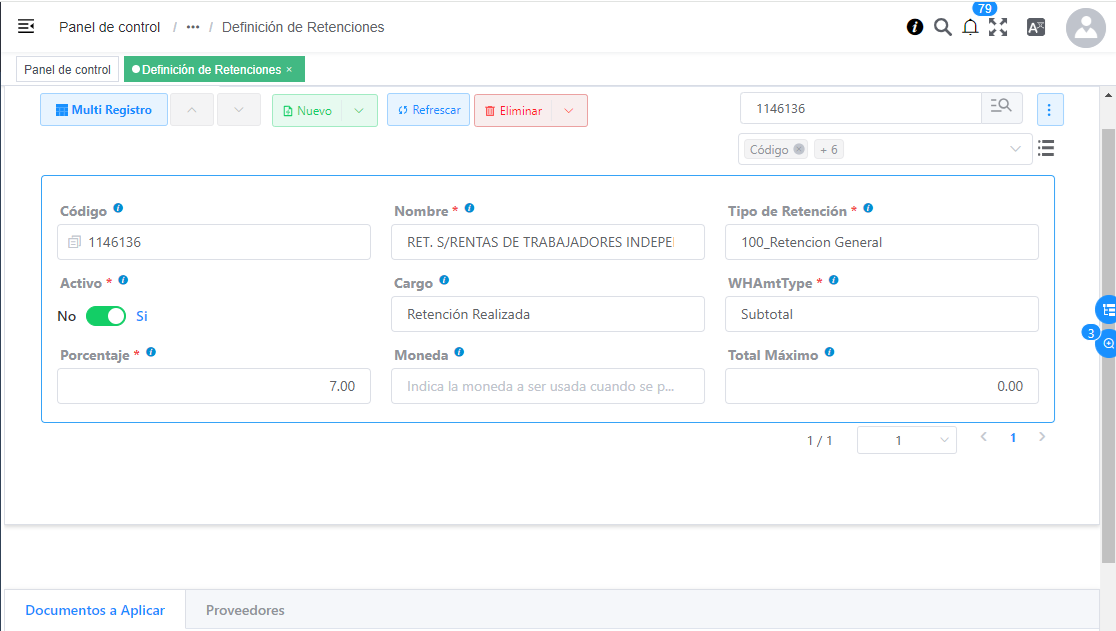
Task: Click Panel de control breadcrumb
Action: [x=110, y=27]
